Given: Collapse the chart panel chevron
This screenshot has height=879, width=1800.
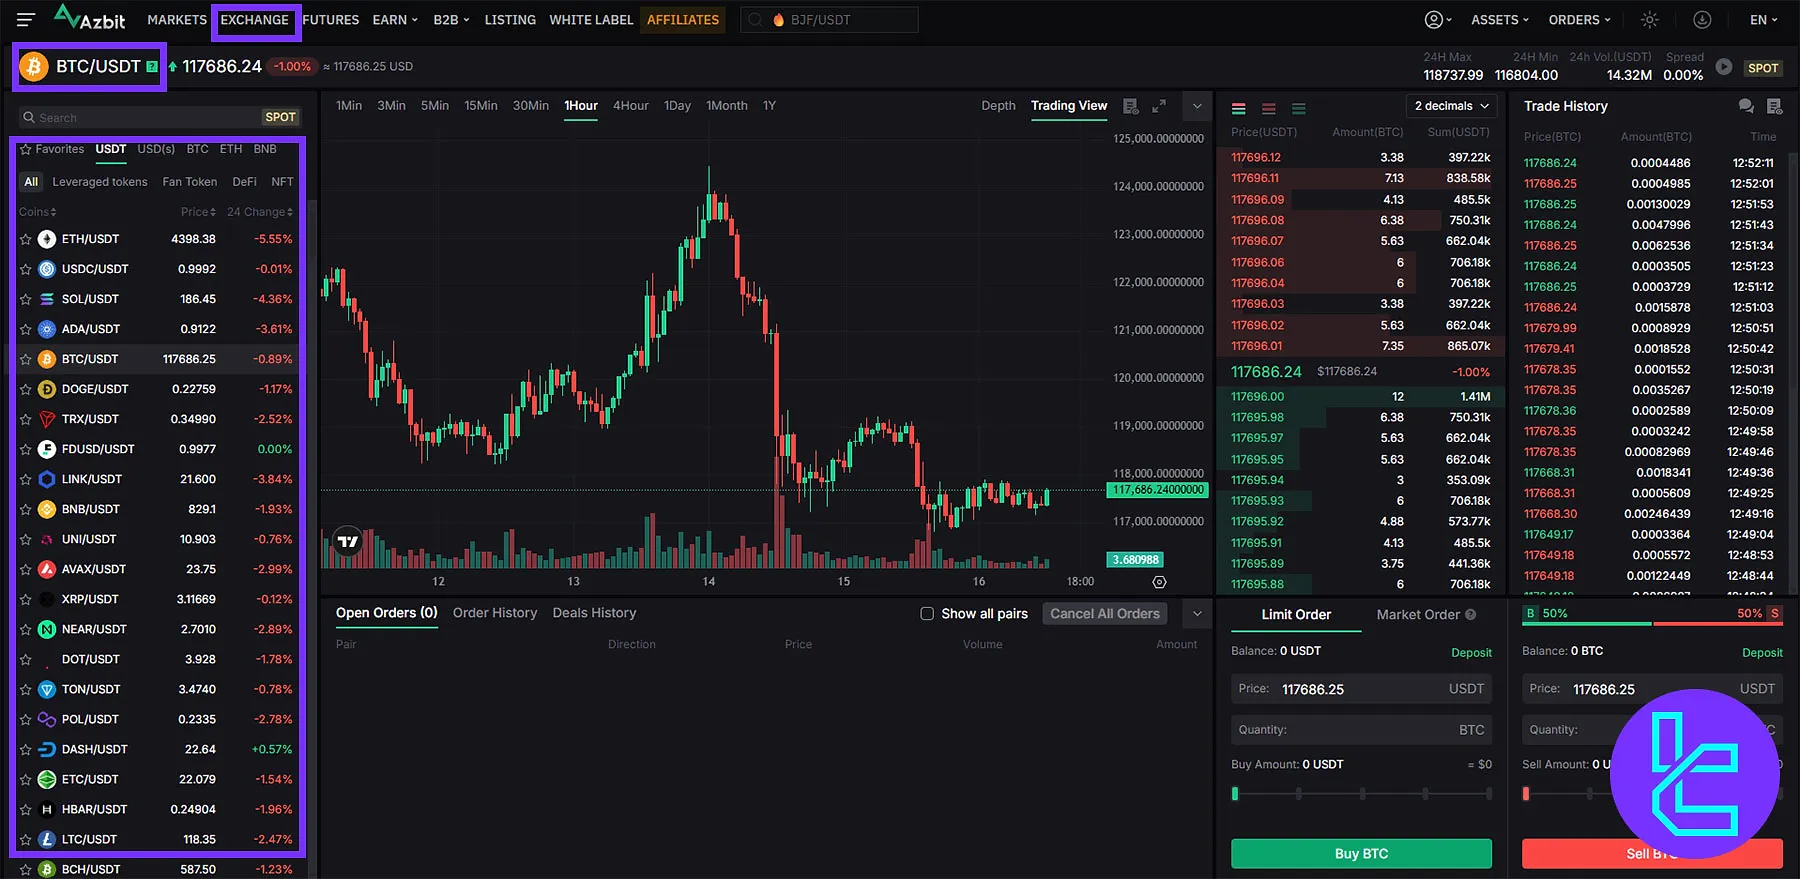Looking at the screenshot, I should pos(1197,106).
